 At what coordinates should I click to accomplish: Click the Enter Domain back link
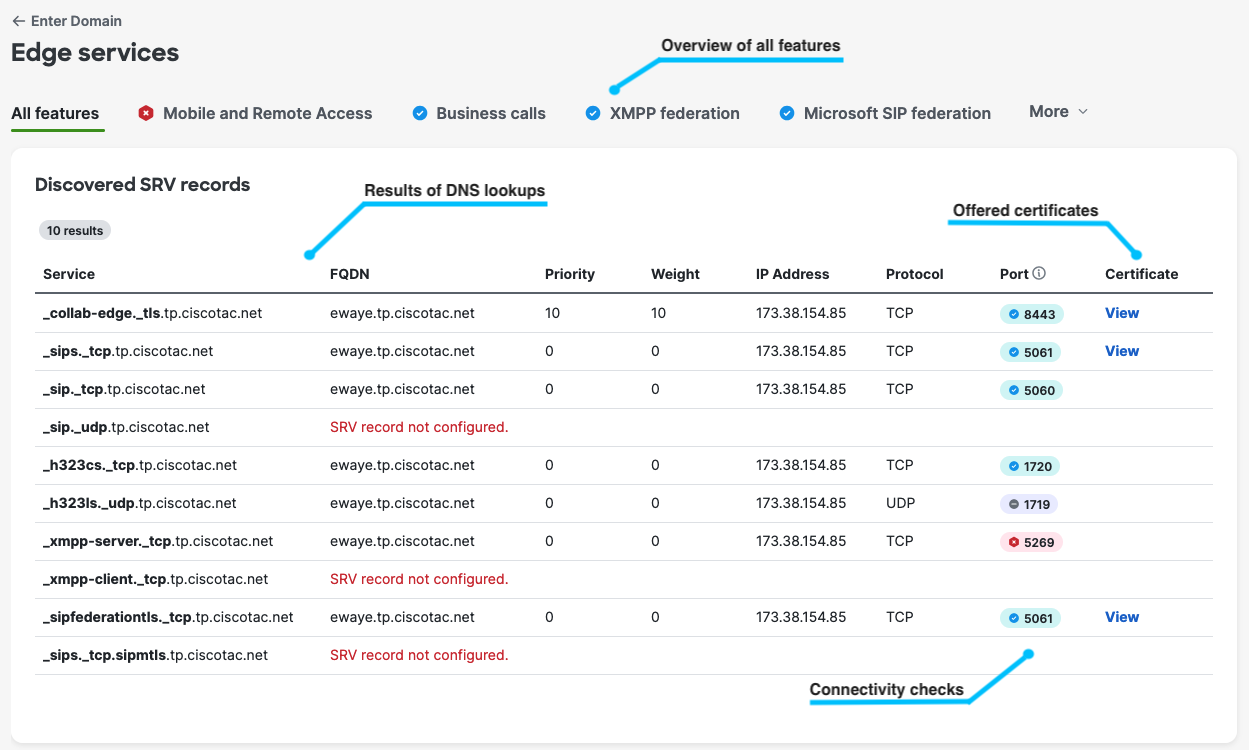coord(76,21)
